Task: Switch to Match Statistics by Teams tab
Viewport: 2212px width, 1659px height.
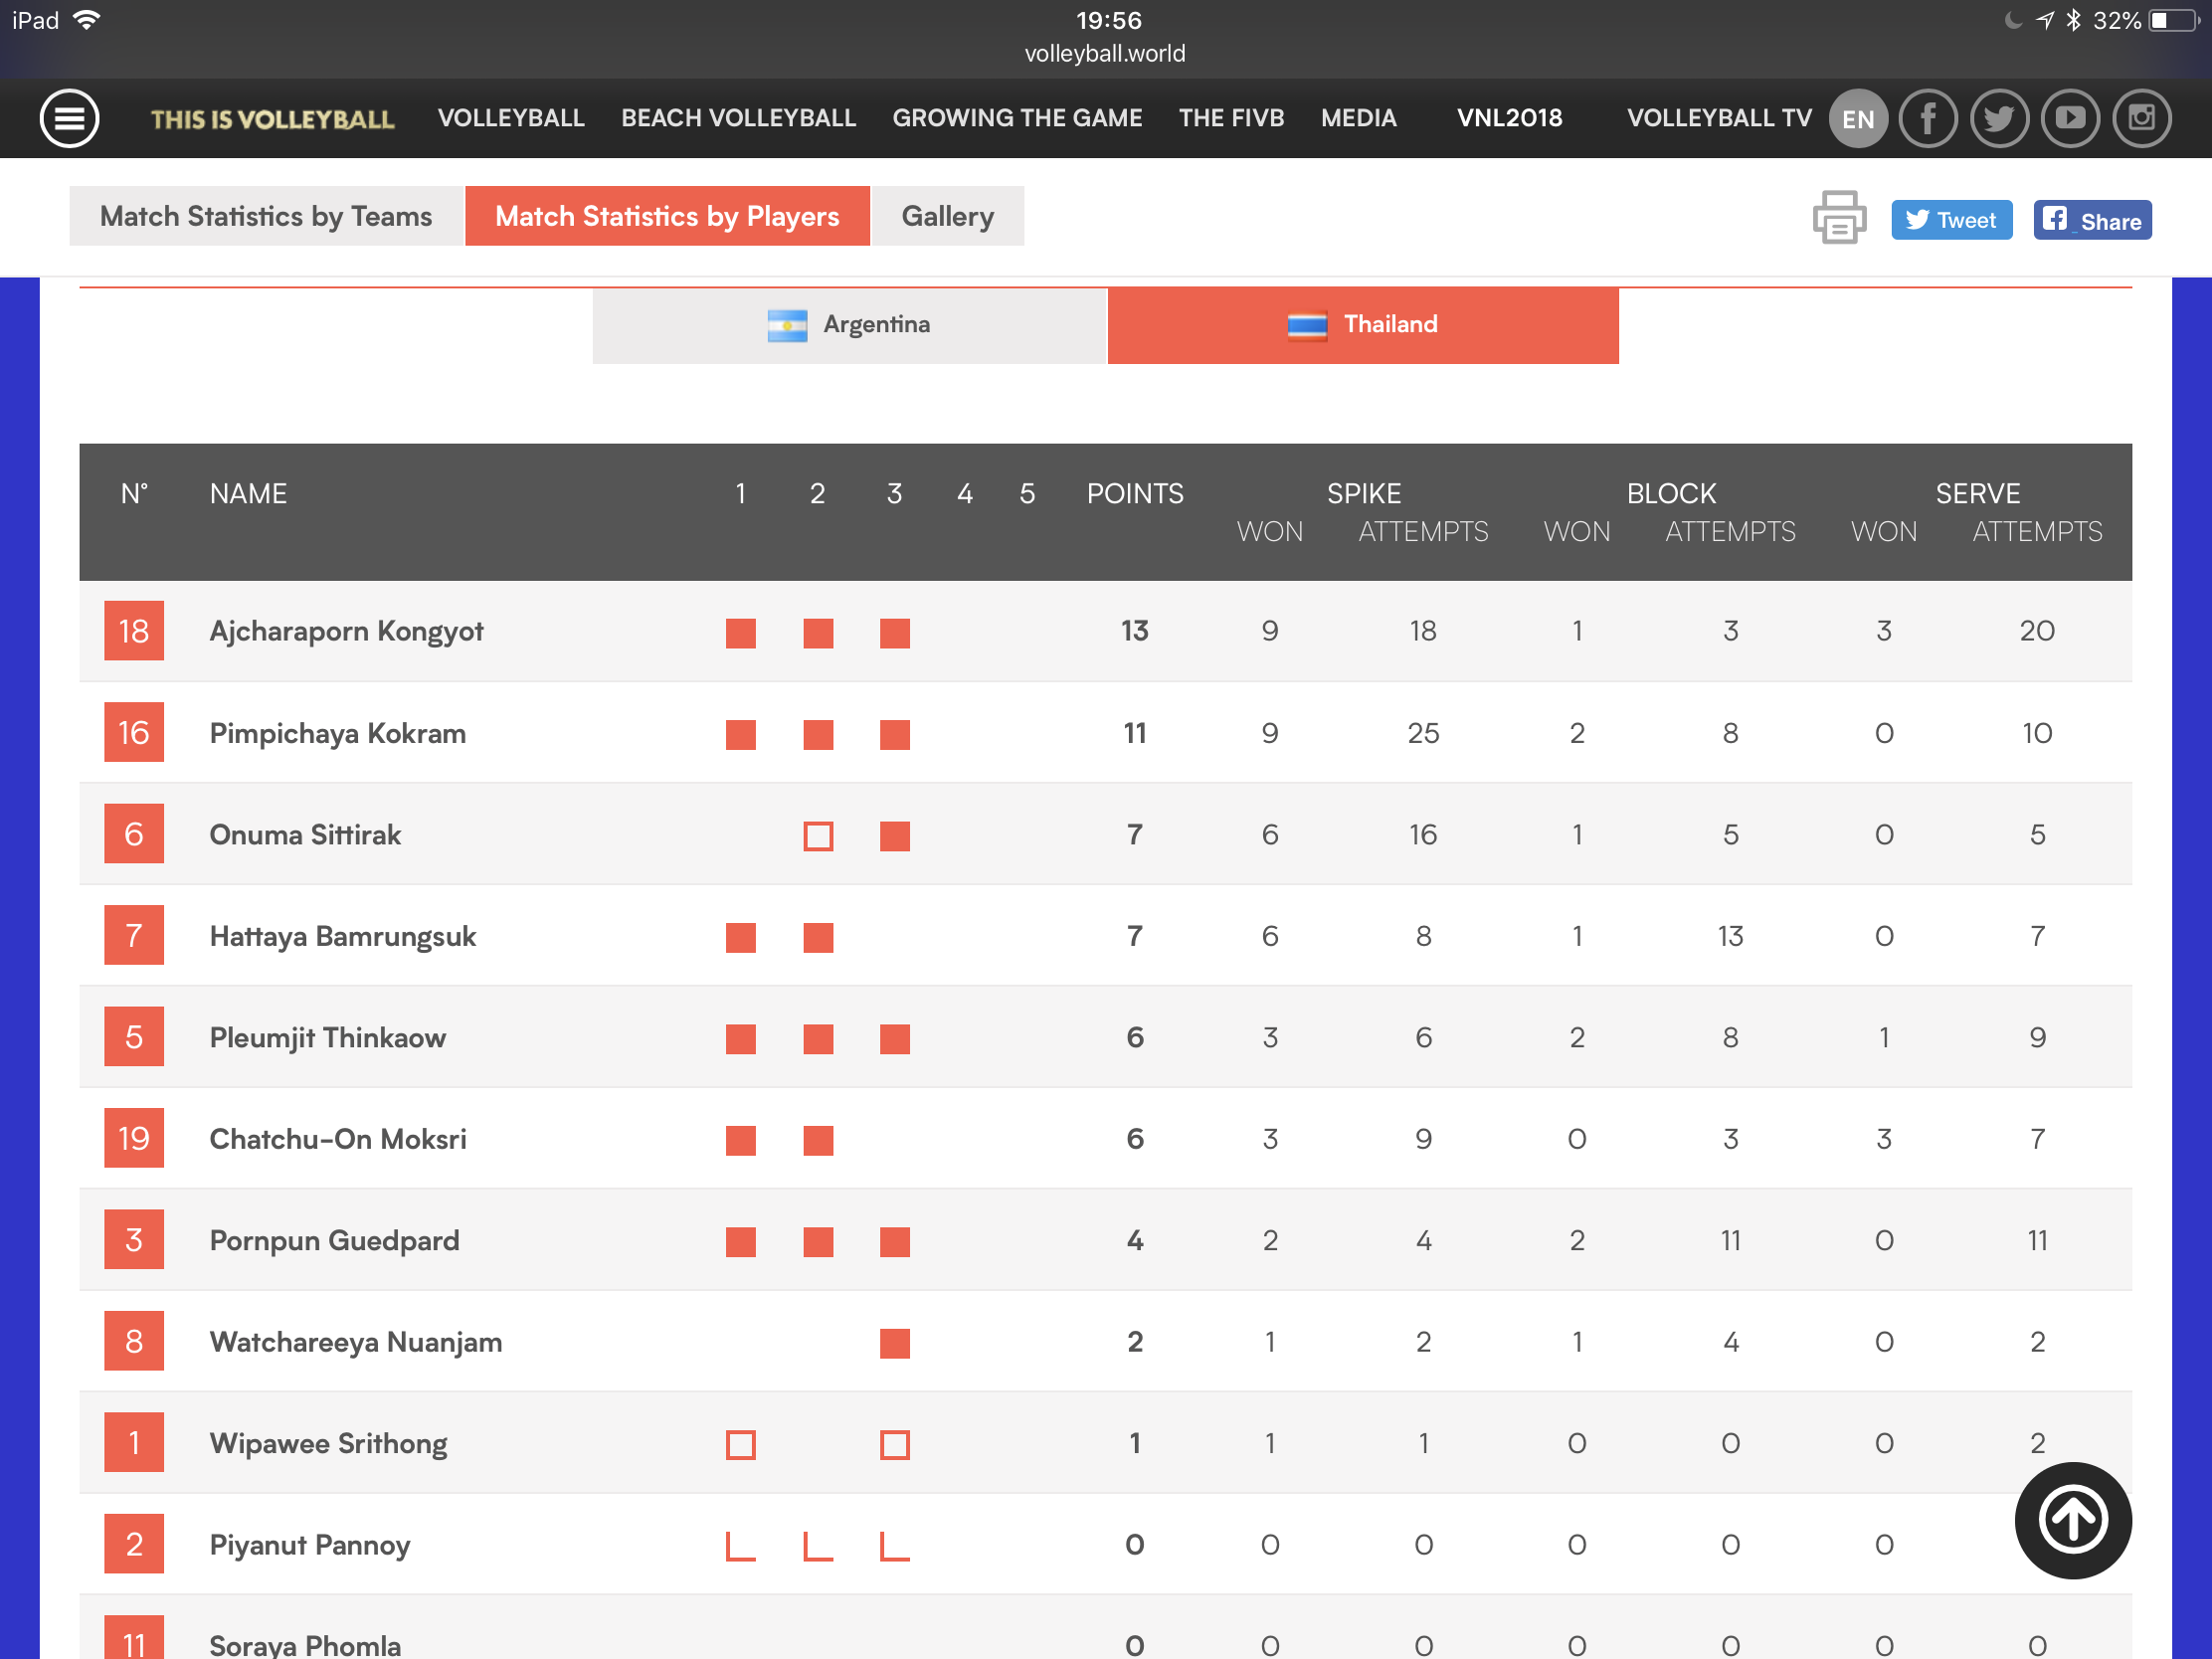Action: coord(266,216)
